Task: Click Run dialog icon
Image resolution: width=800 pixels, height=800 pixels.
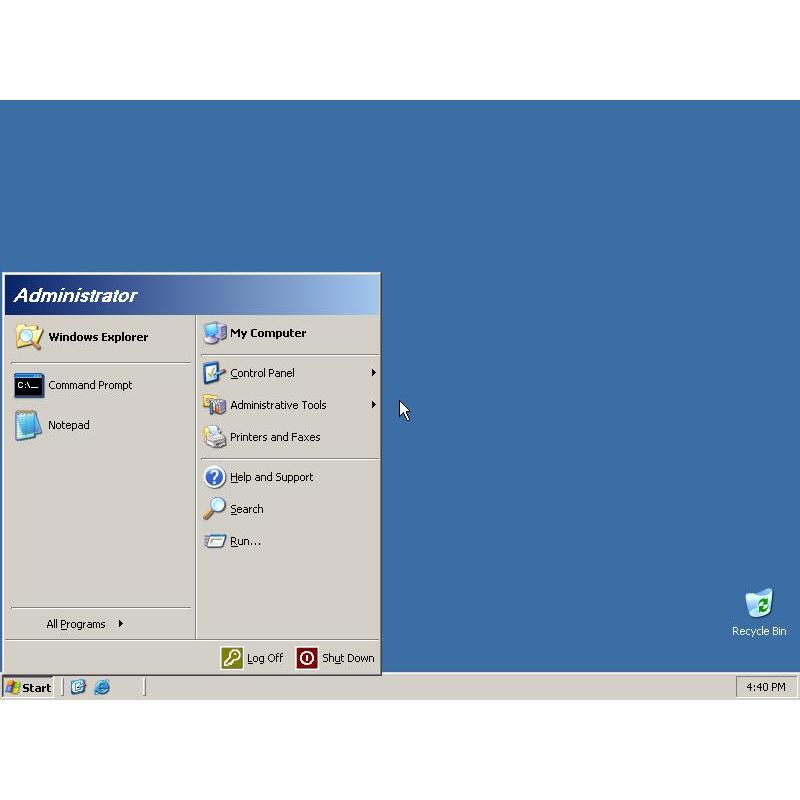Action: coord(214,541)
